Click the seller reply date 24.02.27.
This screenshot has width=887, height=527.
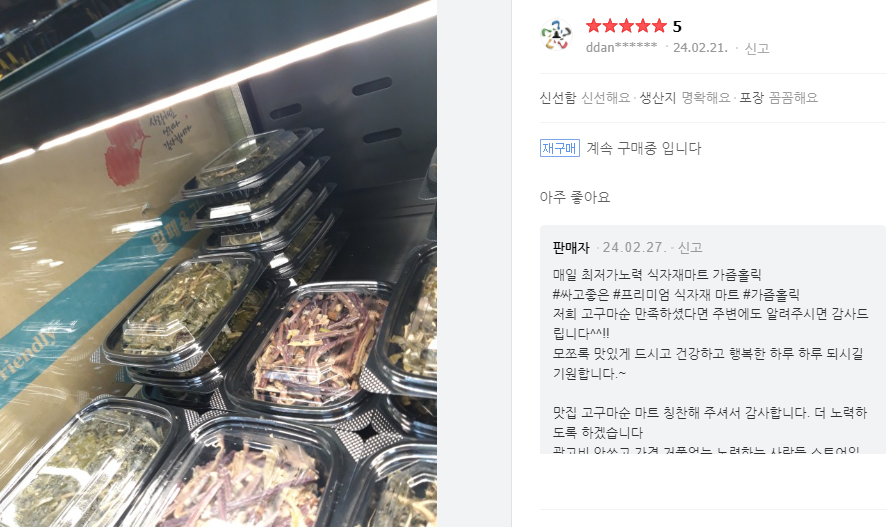pos(634,247)
